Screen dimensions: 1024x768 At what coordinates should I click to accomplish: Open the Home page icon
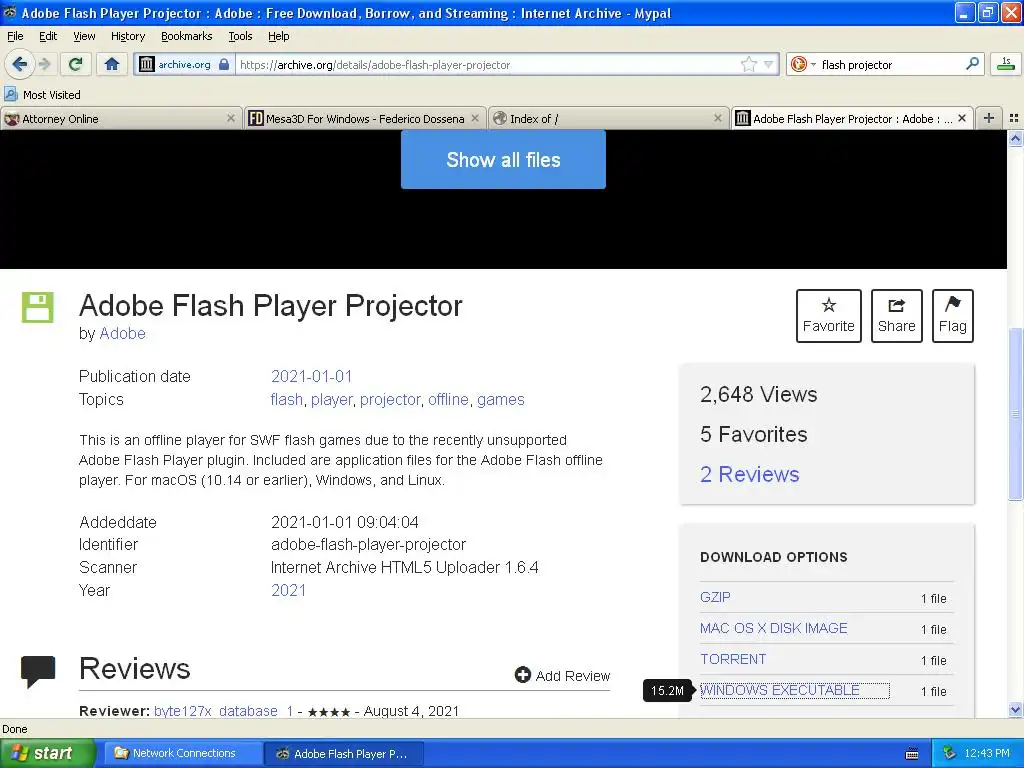tap(112, 64)
